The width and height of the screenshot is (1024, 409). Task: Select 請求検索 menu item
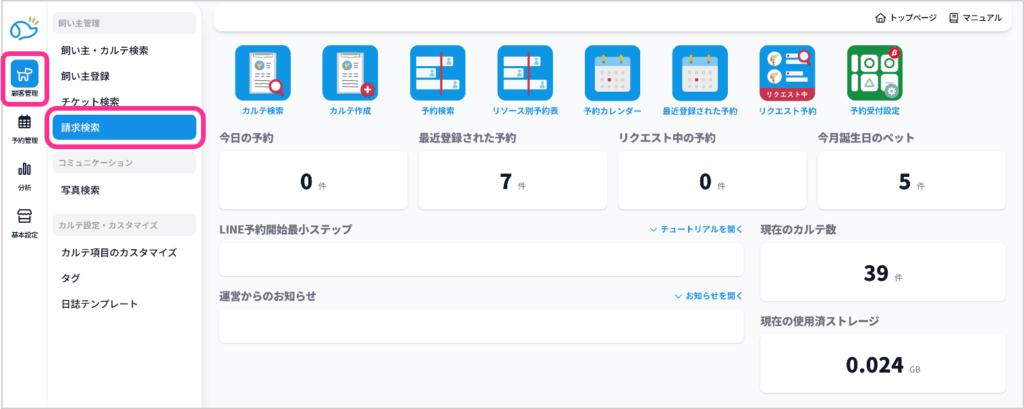pos(124,128)
